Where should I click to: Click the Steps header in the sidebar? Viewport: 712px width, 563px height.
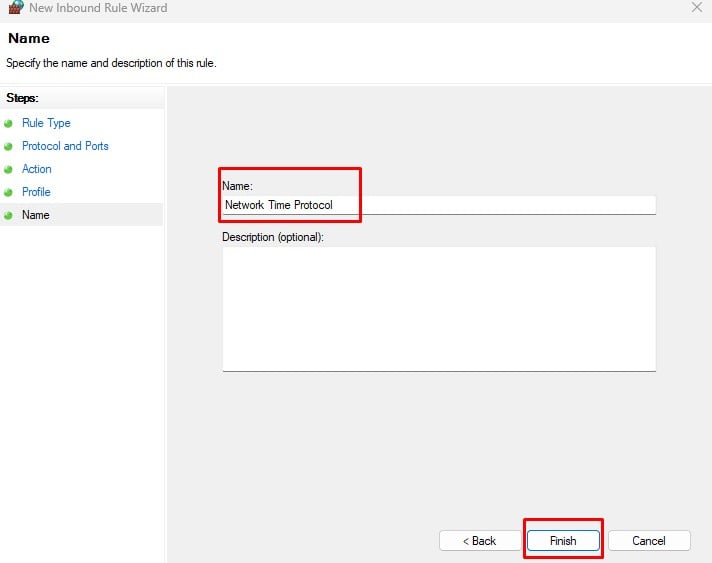[22, 98]
